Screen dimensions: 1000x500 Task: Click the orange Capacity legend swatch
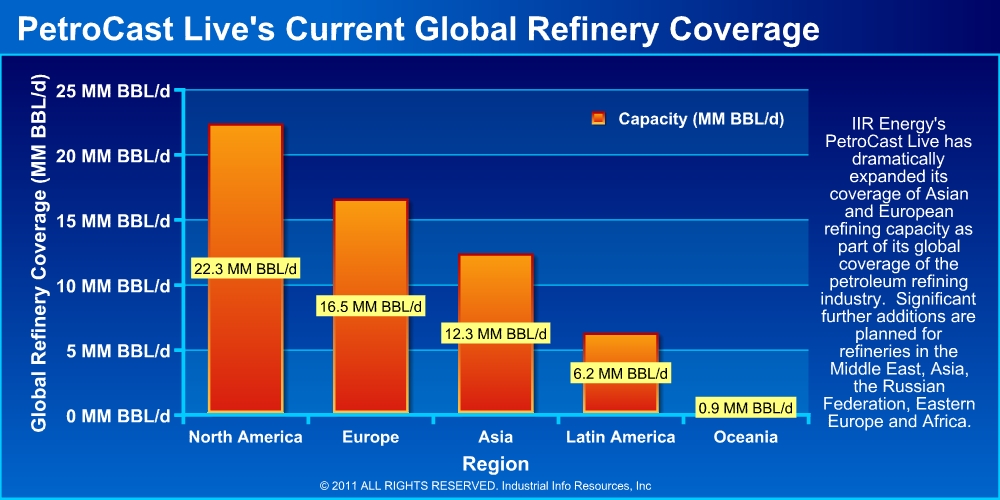(599, 119)
